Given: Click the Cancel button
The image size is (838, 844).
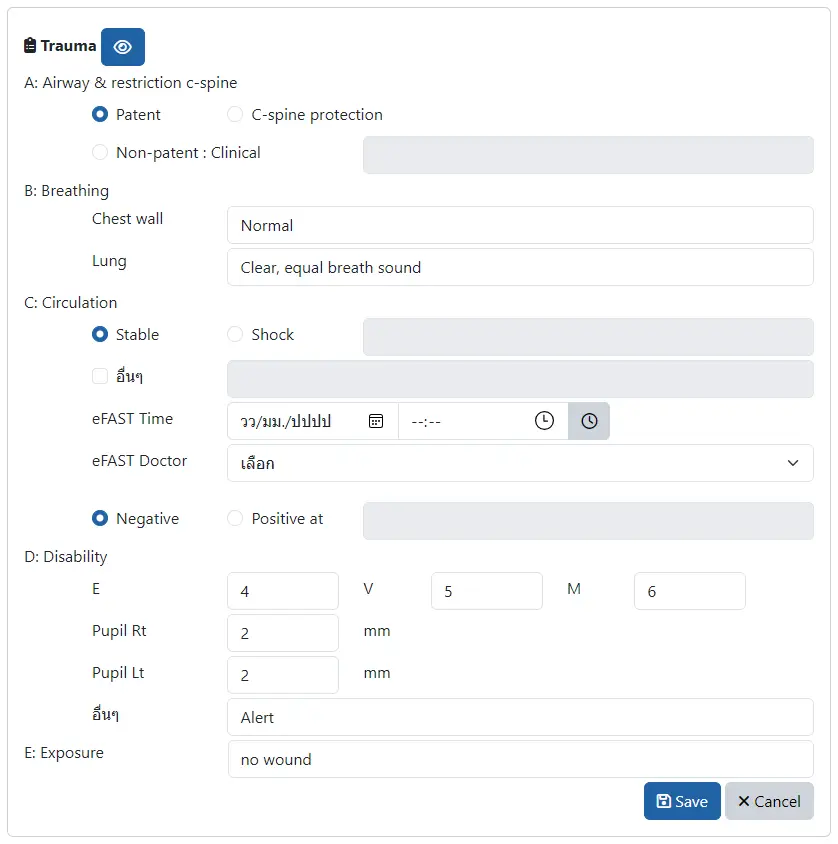Looking at the screenshot, I should pyautogui.click(x=769, y=801).
